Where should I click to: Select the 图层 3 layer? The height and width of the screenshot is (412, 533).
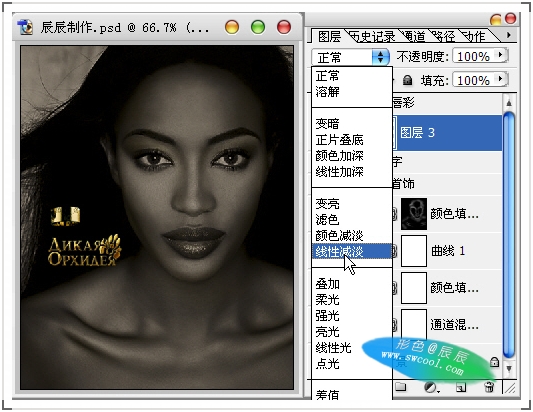(x=447, y=133)
